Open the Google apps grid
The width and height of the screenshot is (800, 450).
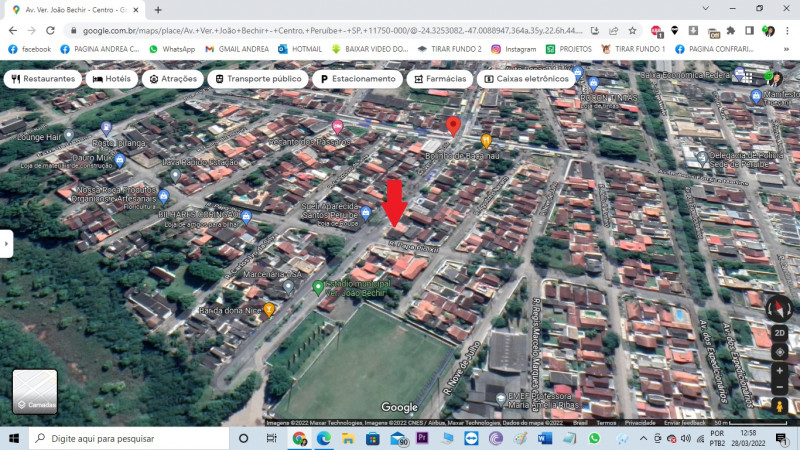point(747,78)
